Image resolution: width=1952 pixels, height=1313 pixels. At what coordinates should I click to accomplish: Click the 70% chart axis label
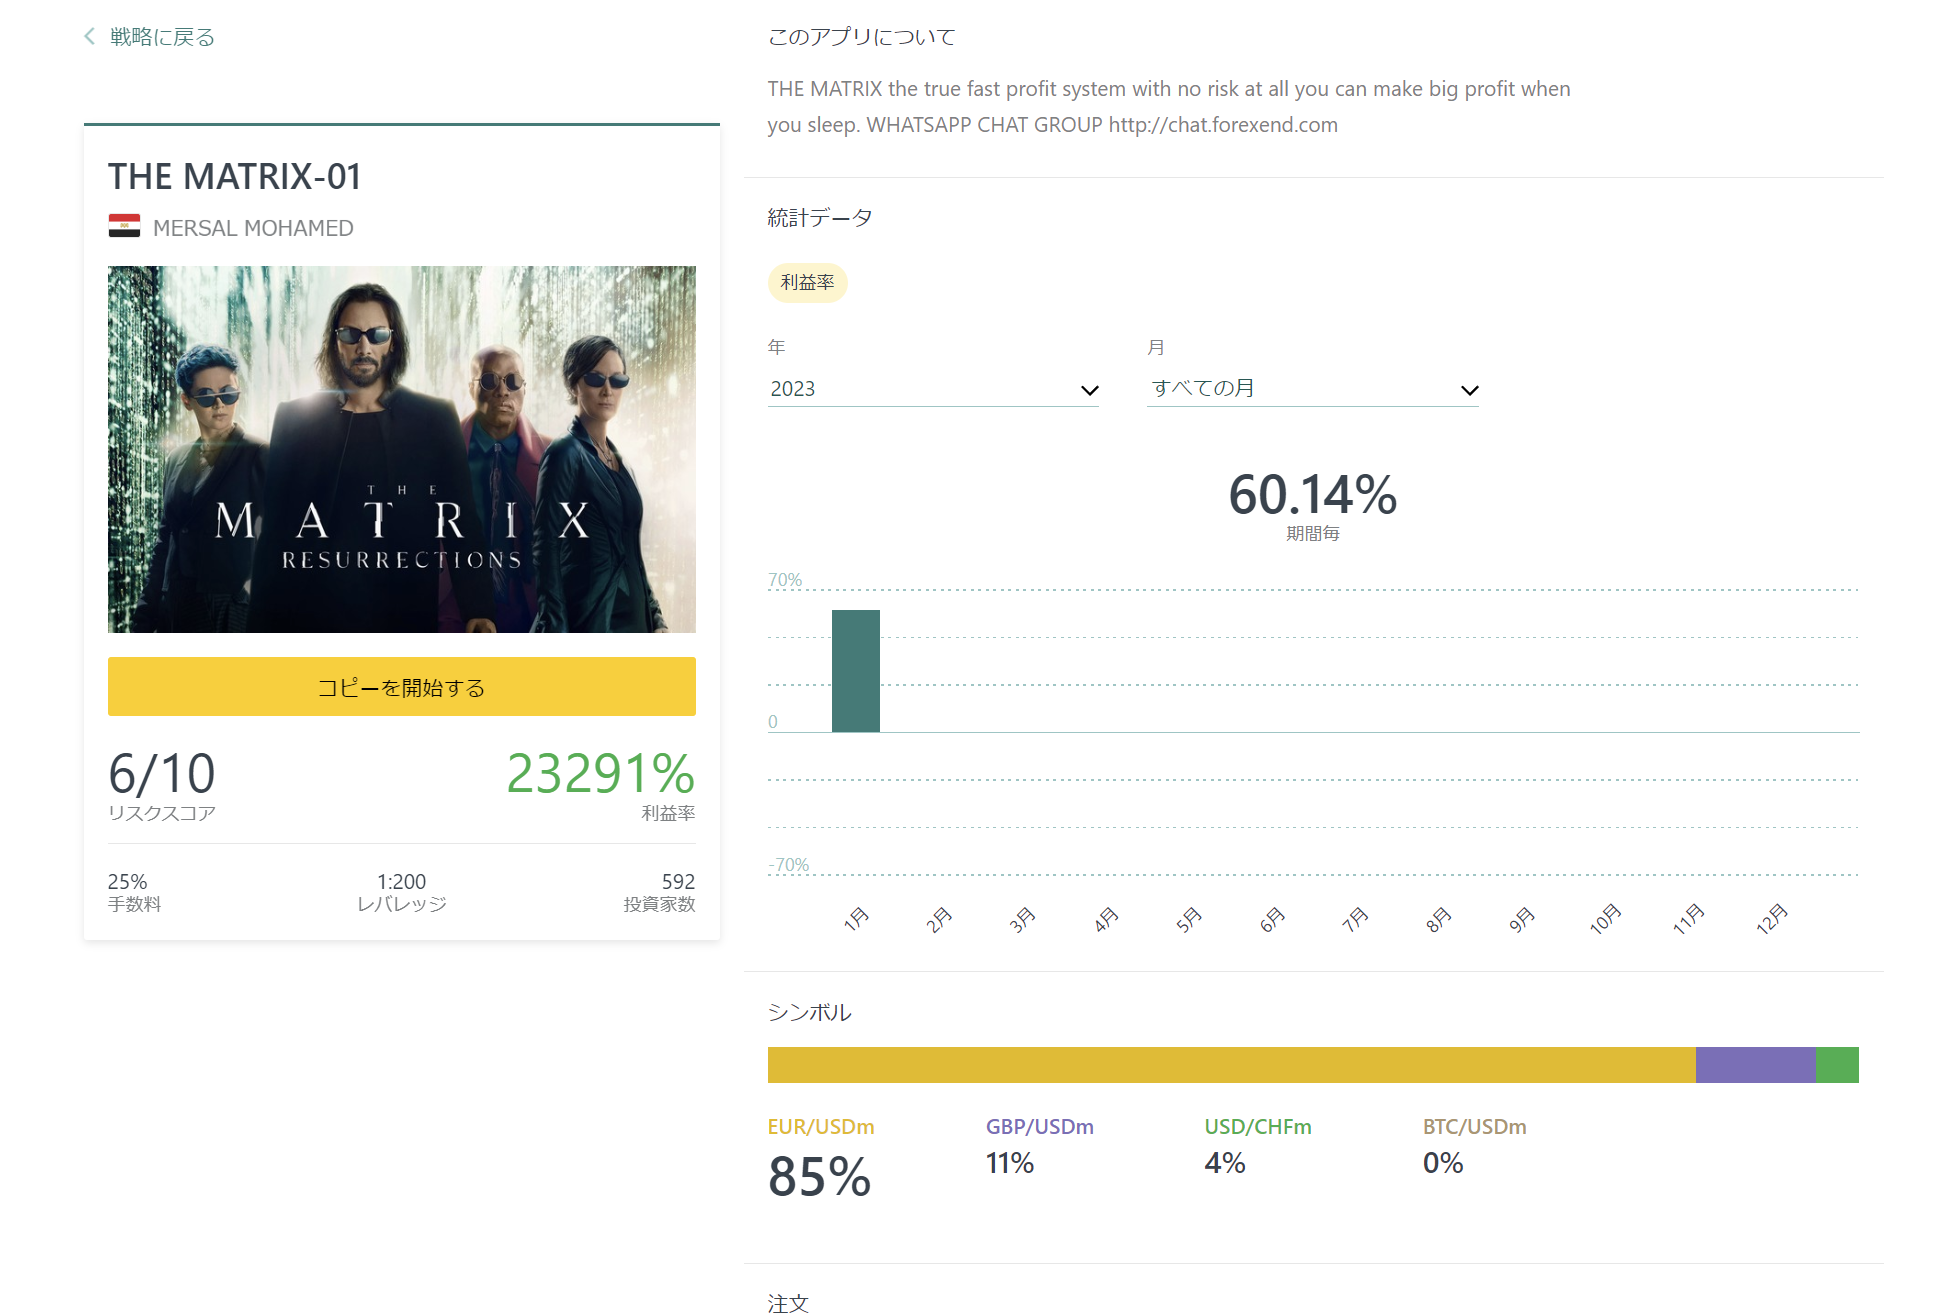click(785, 580)
